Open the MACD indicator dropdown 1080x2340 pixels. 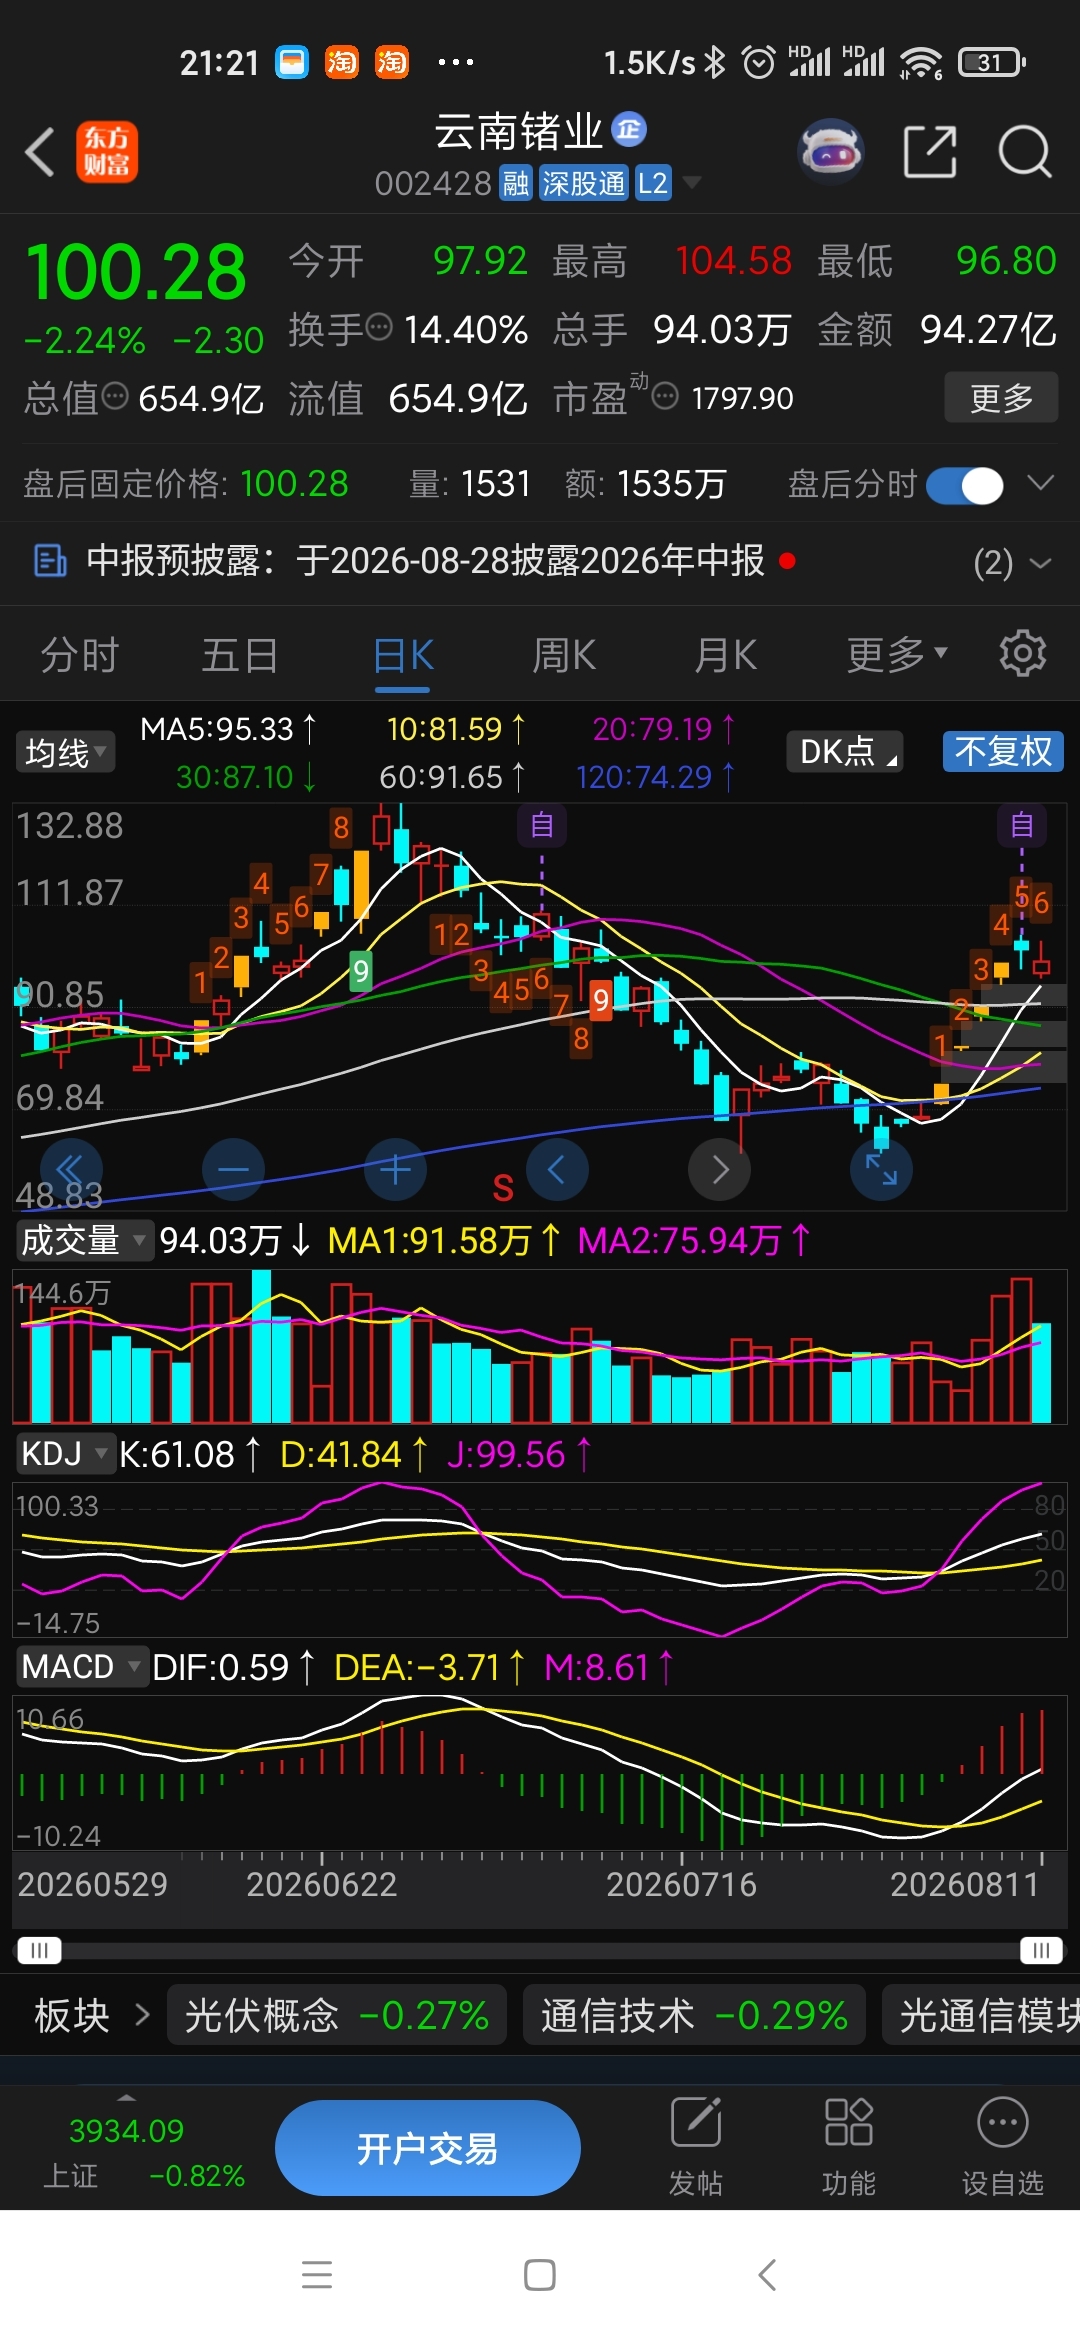tap(82, 1667)
